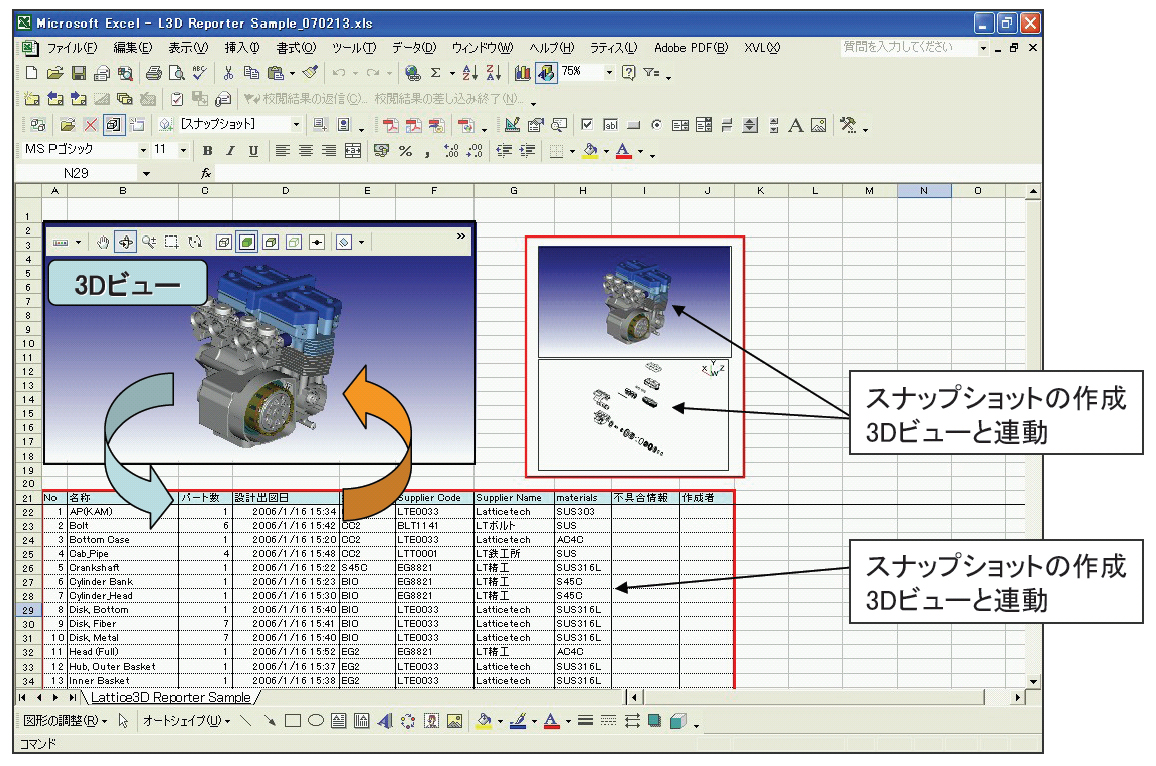Click the yellow fill color bucket

click(x=590, y=151)
